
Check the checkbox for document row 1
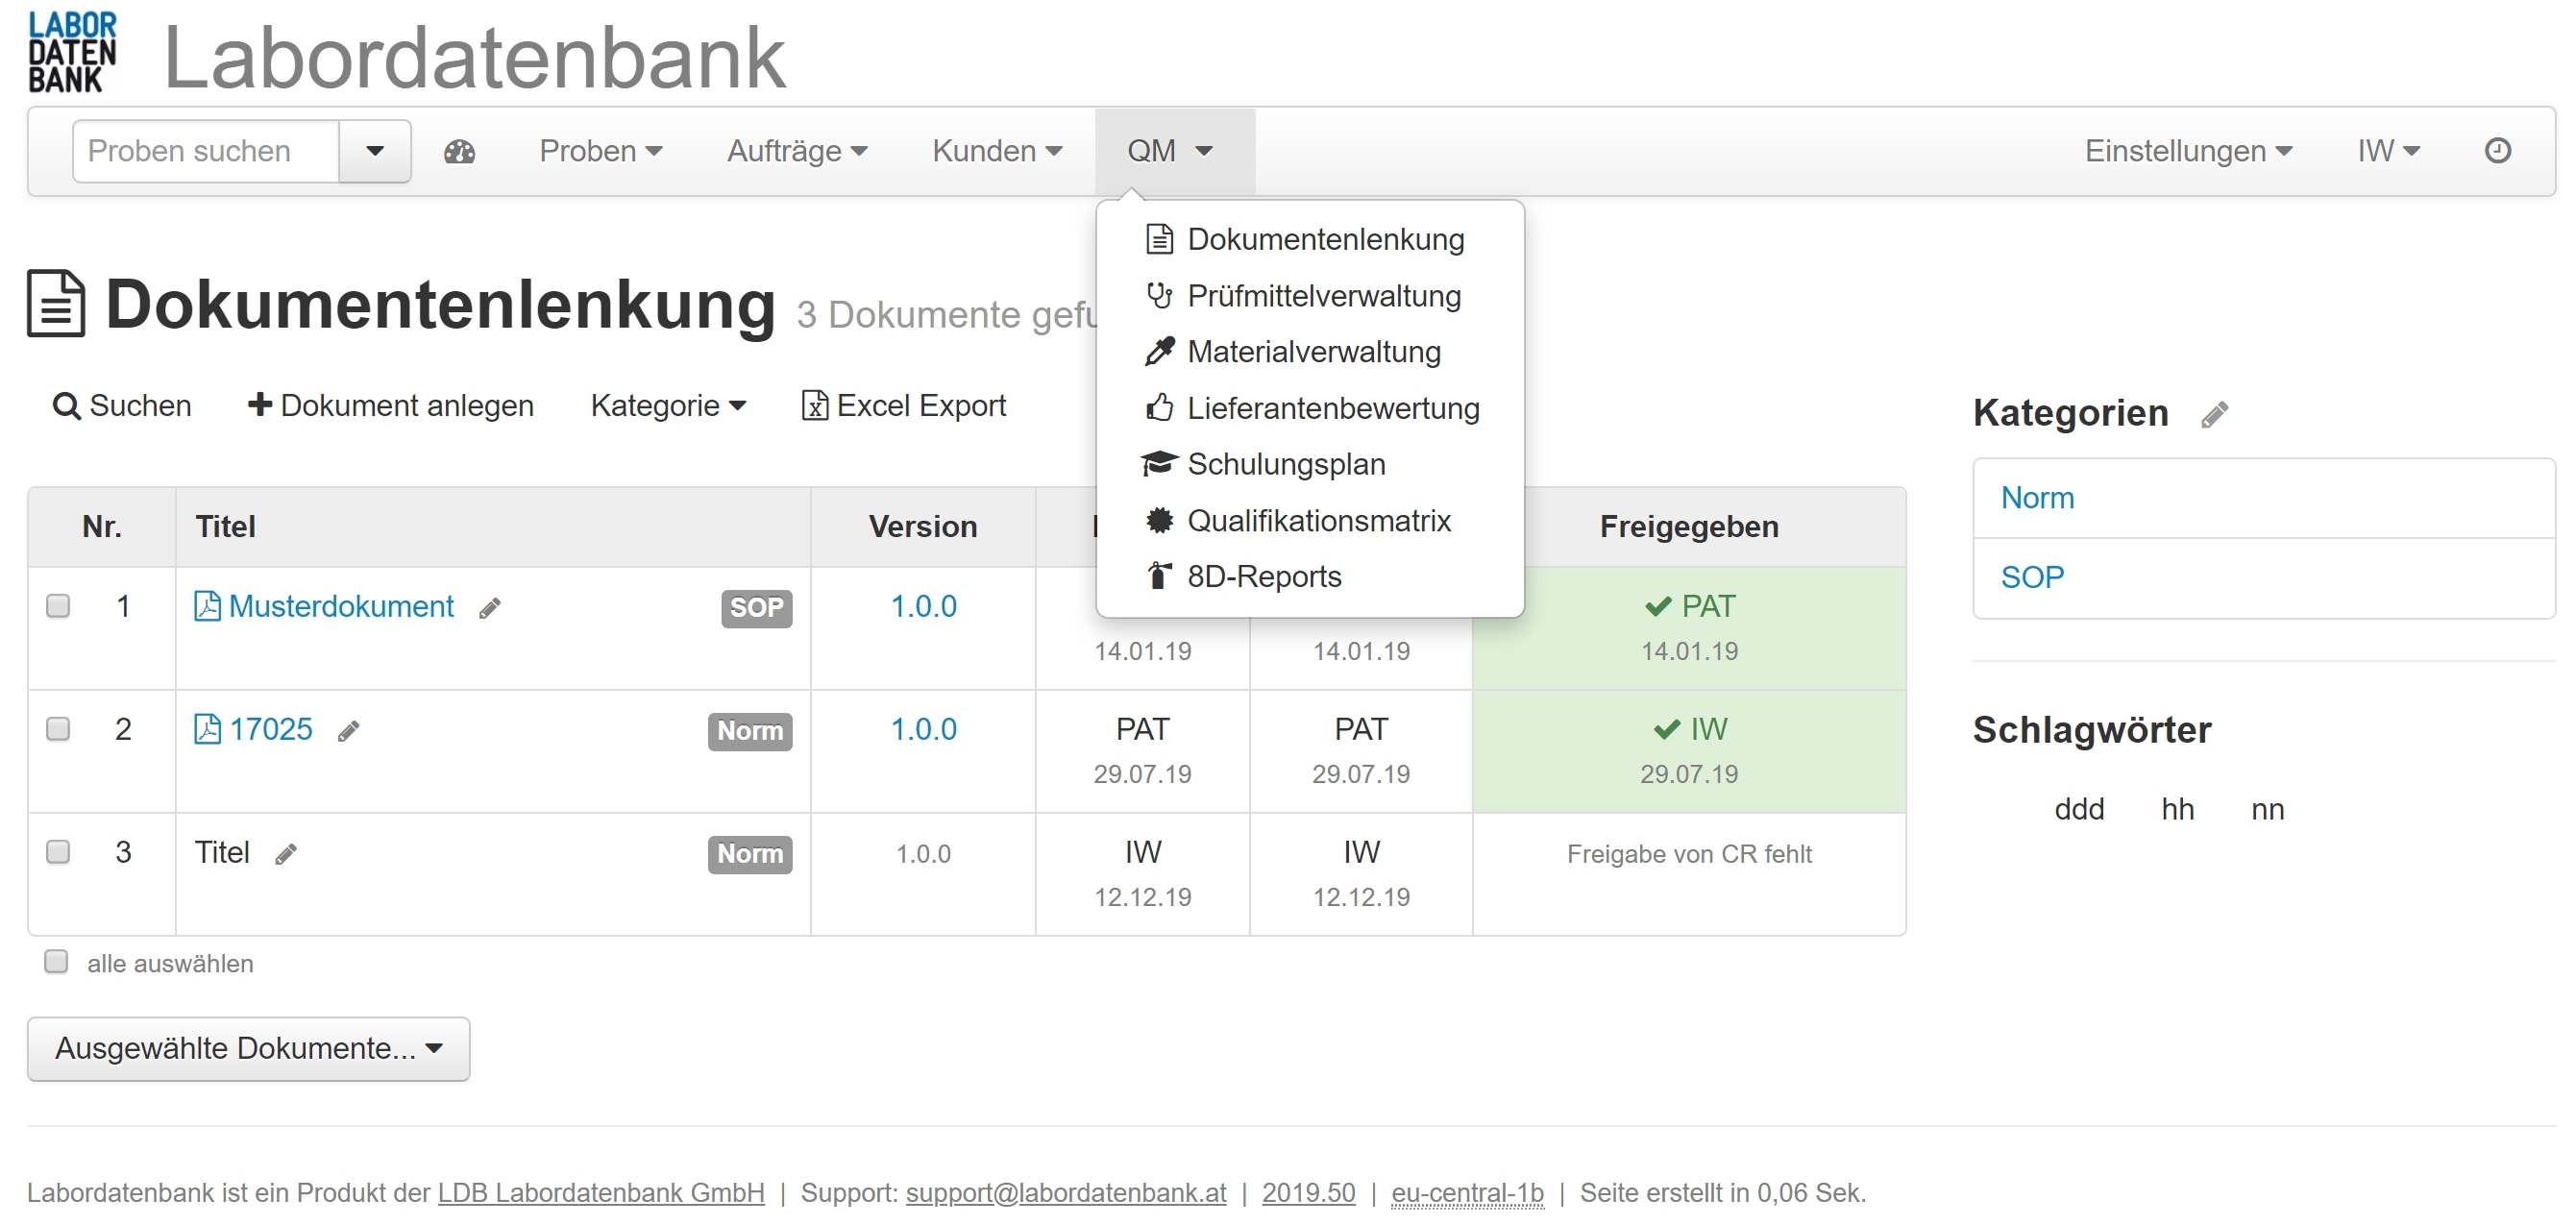58,606
